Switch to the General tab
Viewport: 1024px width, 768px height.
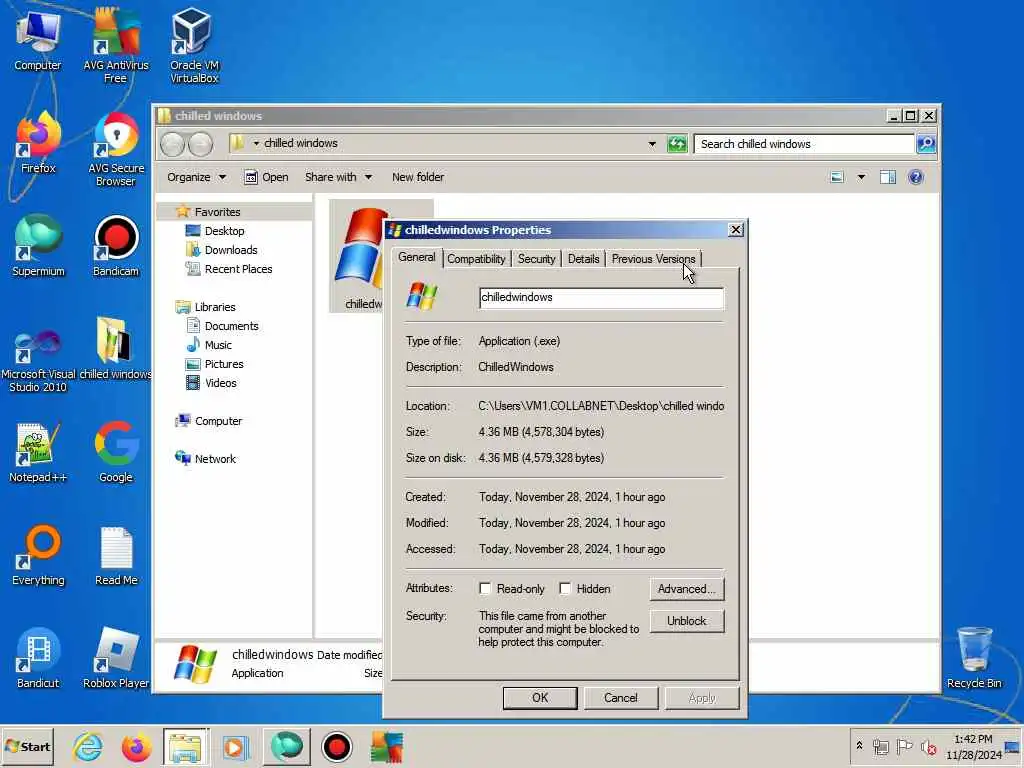(x=417, y=257)
